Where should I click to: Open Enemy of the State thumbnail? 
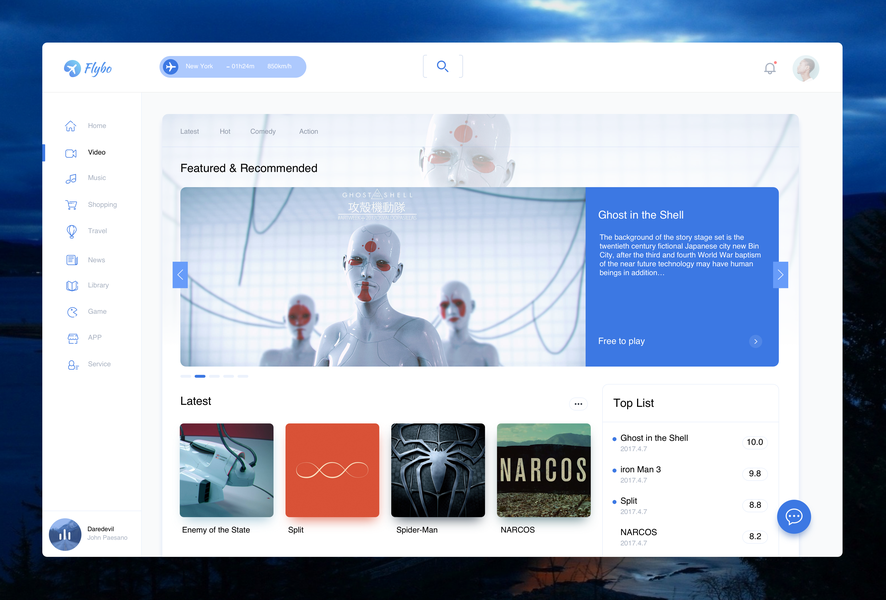227,470
